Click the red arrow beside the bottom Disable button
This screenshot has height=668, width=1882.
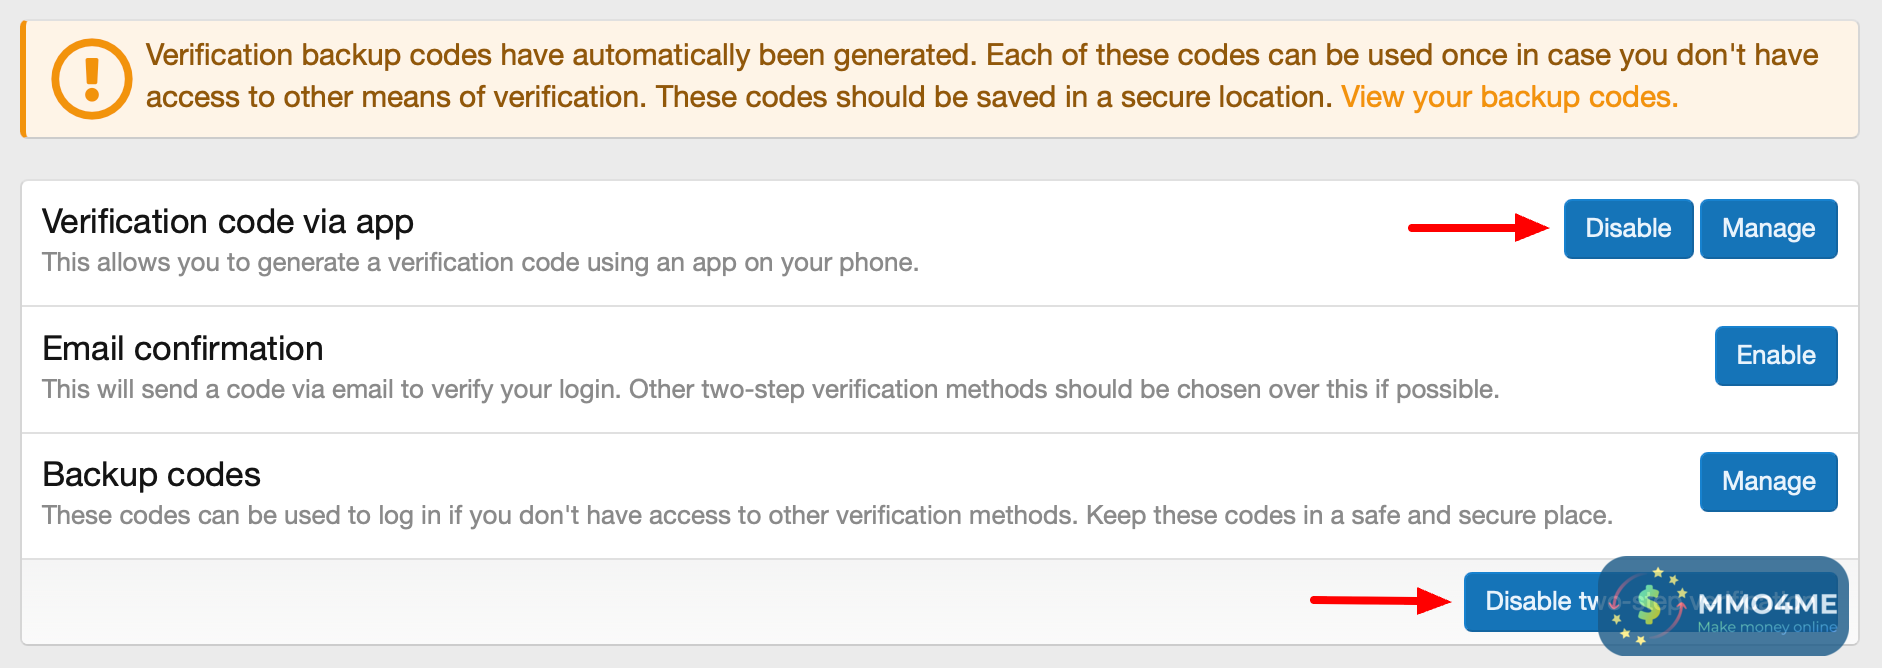pyautogui.click(x=1380, y=600)
